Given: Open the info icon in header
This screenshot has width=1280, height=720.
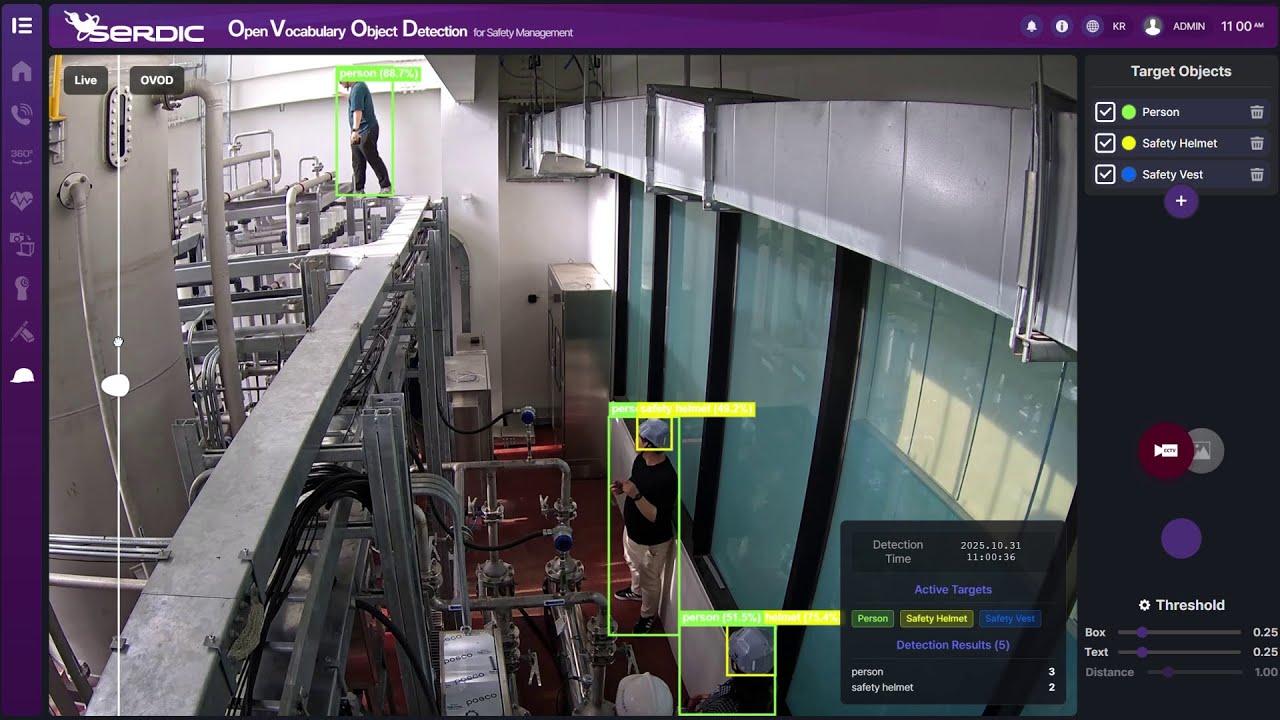Looking at the screenshot, I should (x=1061, y=26).
